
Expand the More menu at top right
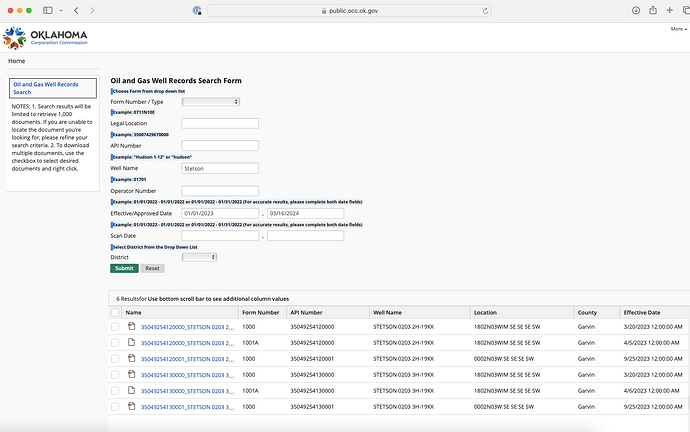click(679, 29)
